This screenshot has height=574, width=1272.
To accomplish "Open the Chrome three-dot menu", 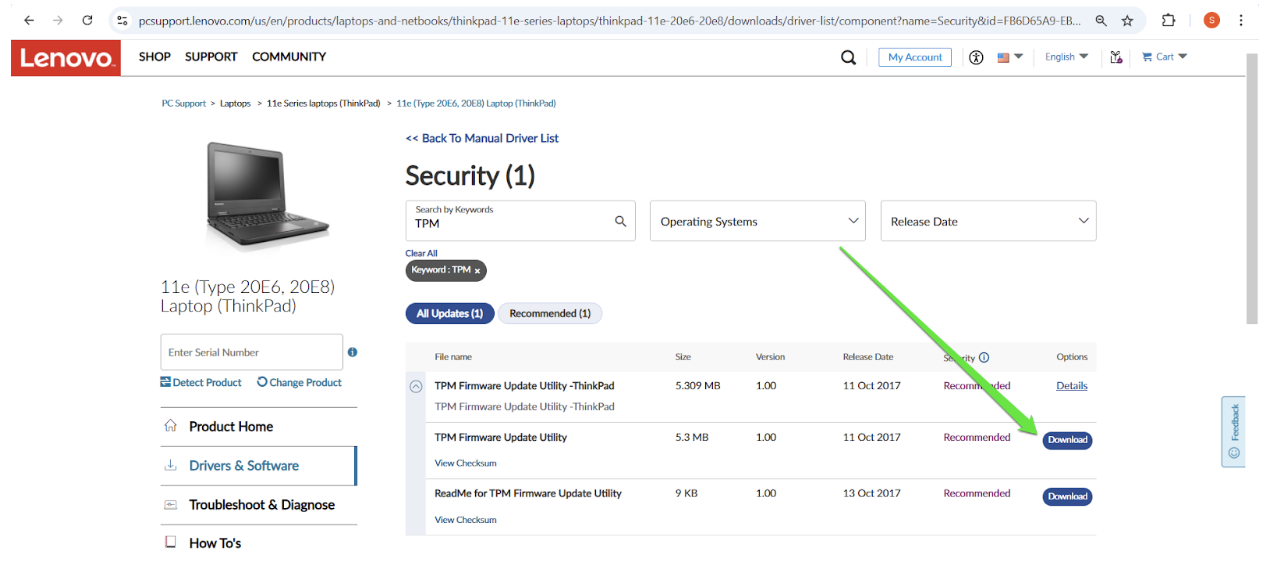I will click(x=1241, y=20).
